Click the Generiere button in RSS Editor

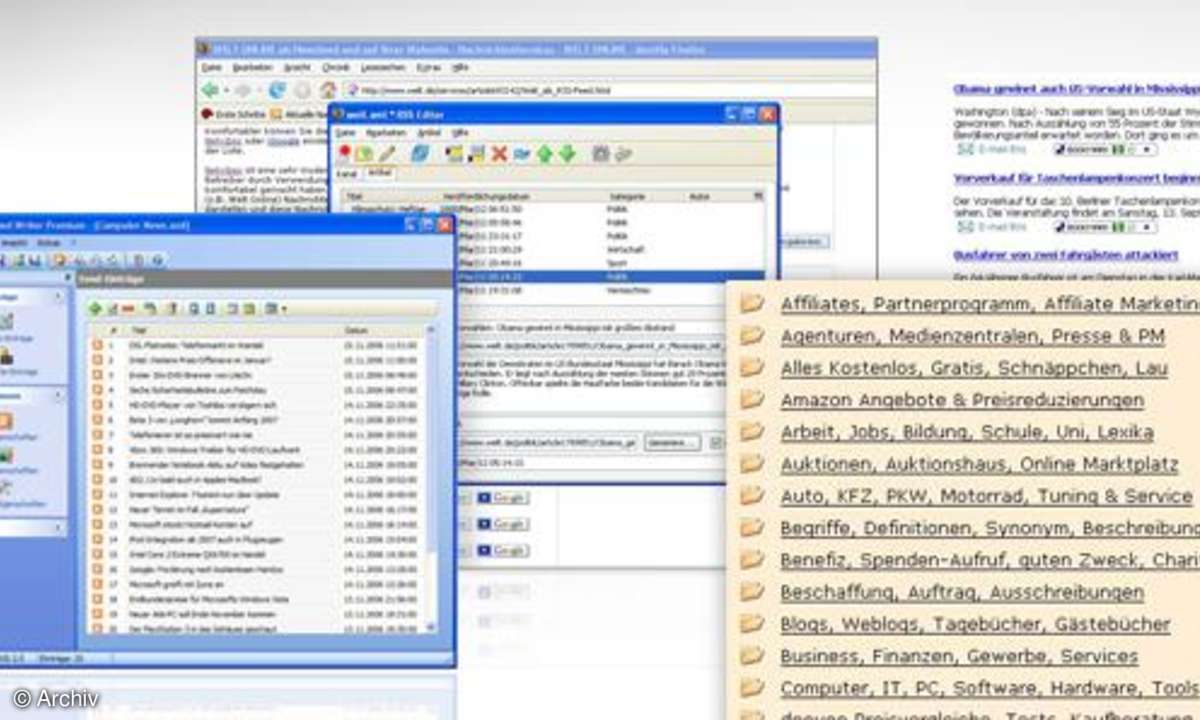[x=671, y=442]
